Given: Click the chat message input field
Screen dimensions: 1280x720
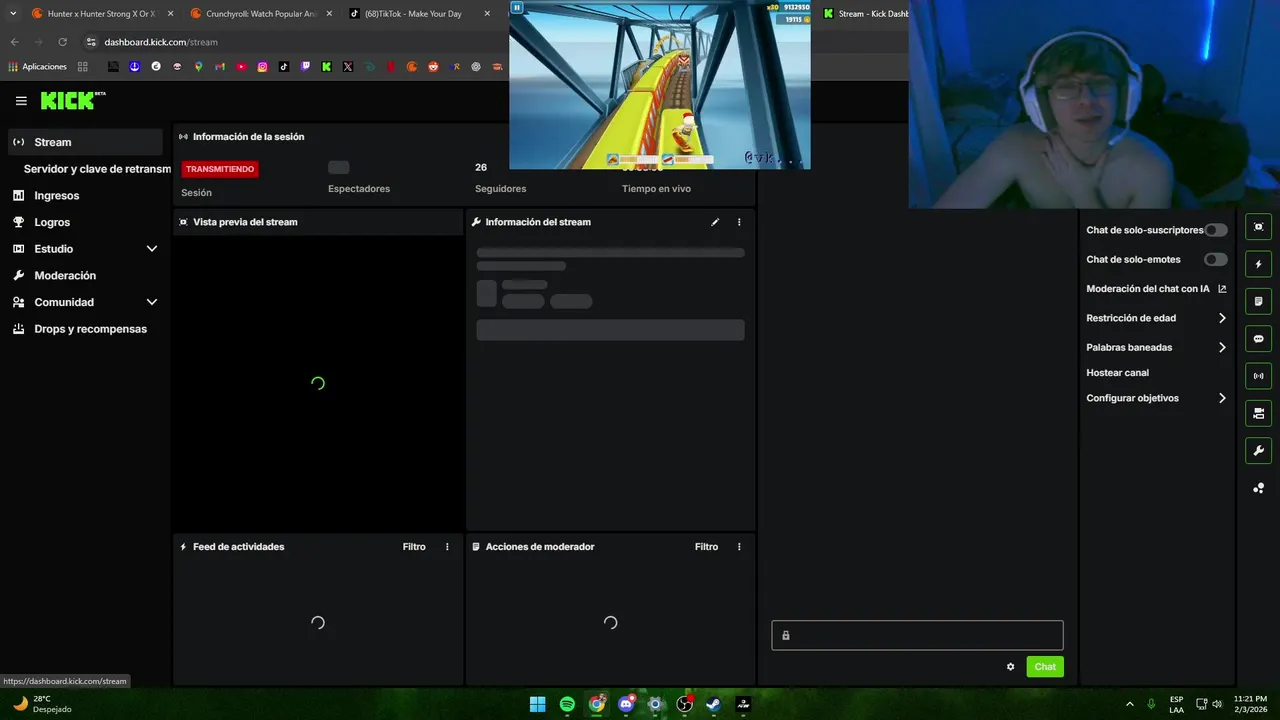Looking at the screenshot, I should click(x=917, y=635).
